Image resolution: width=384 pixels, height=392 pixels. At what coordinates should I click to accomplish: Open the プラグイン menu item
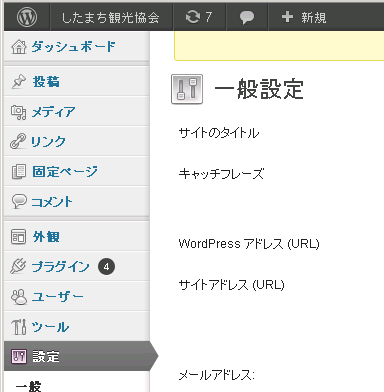(60, 267)
